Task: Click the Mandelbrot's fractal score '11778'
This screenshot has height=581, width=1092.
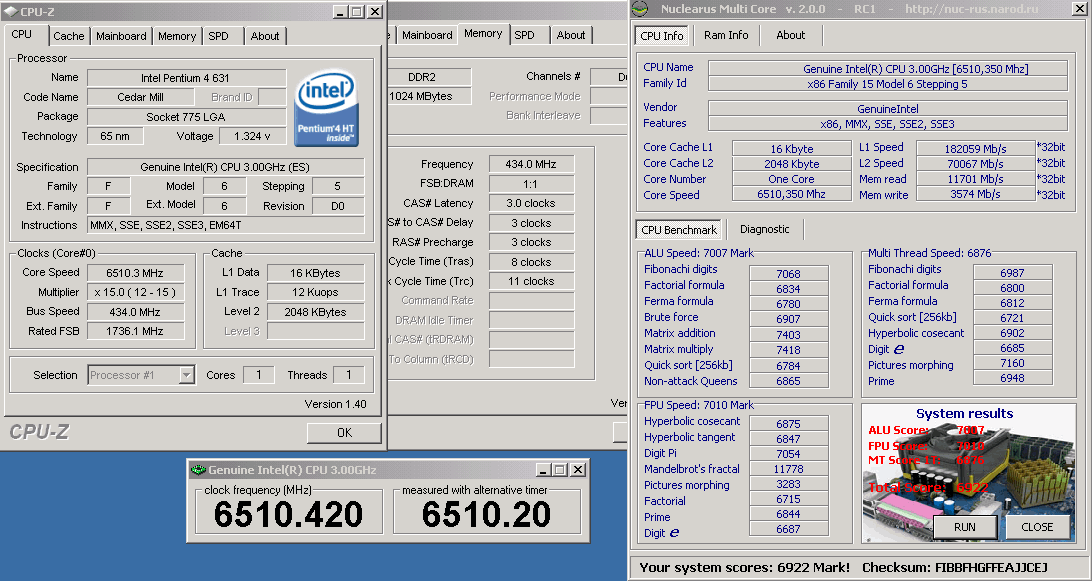Action: click(x=788, y=470)
